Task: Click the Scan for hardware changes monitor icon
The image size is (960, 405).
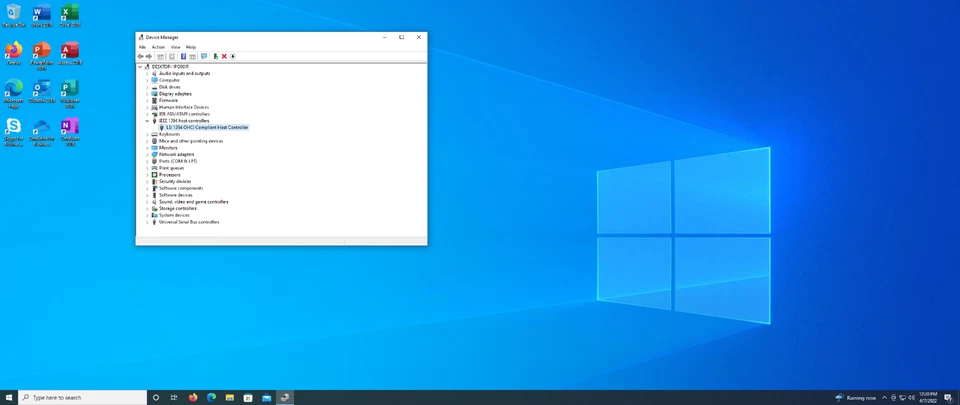Action: [204, 56]
